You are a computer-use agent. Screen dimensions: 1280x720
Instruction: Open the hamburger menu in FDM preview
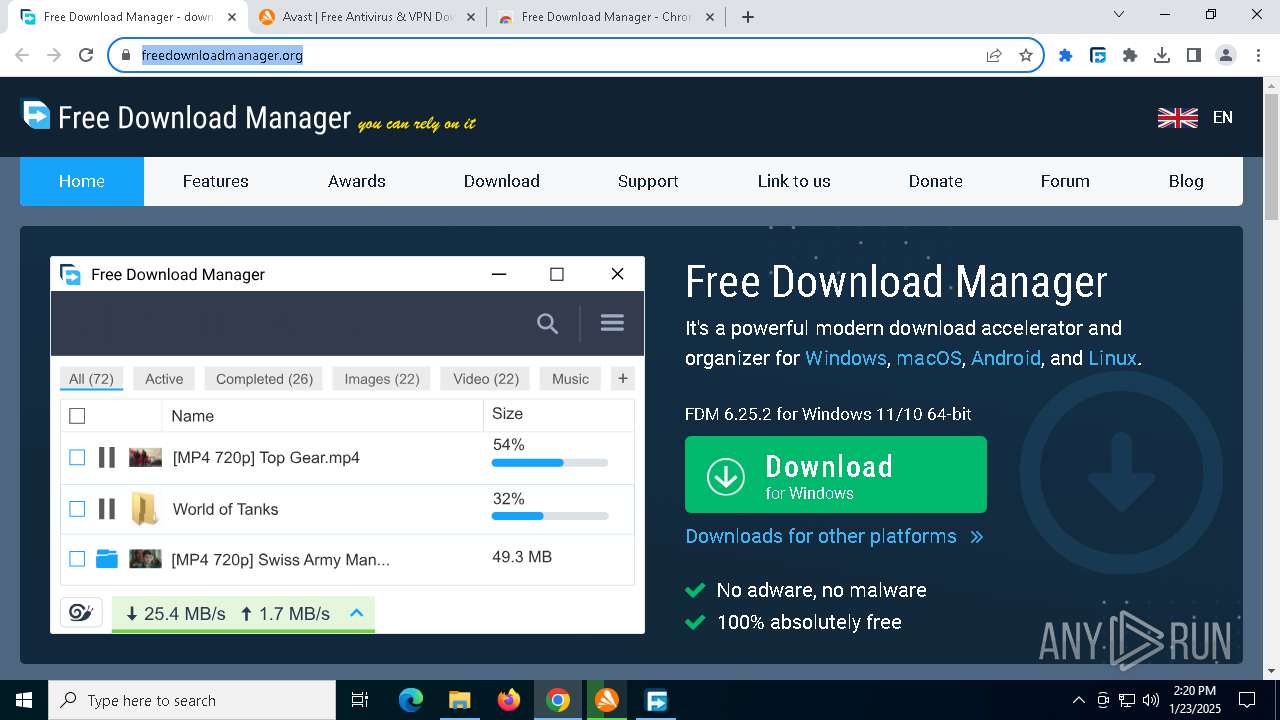612,322
